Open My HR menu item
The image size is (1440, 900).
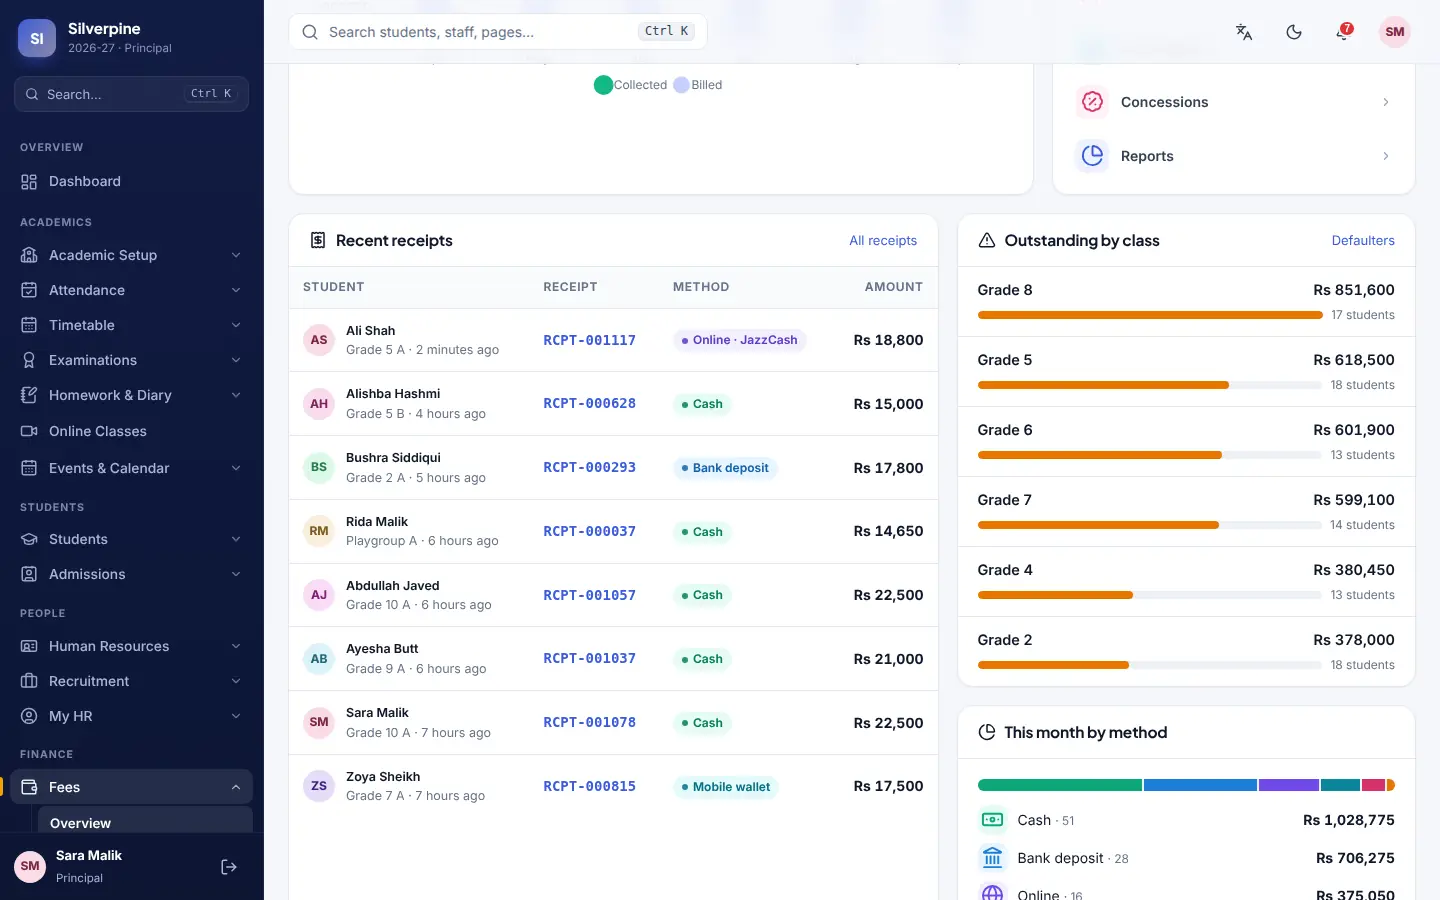tap(132, 716)
